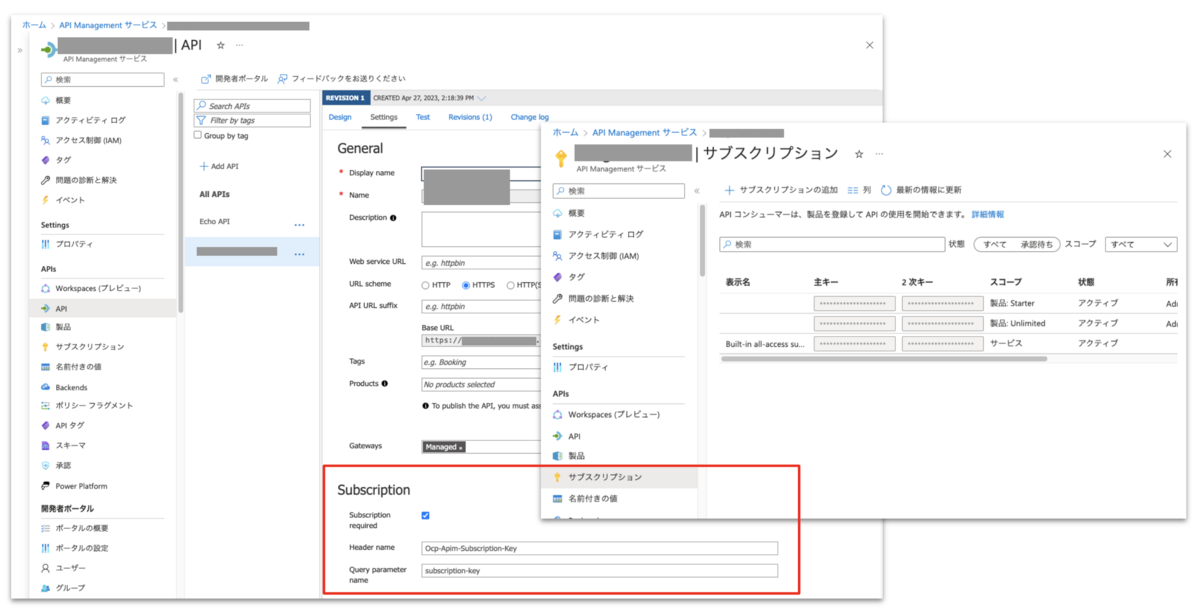
Task: Open the Products selection dropdown
Action: [481, 384]
